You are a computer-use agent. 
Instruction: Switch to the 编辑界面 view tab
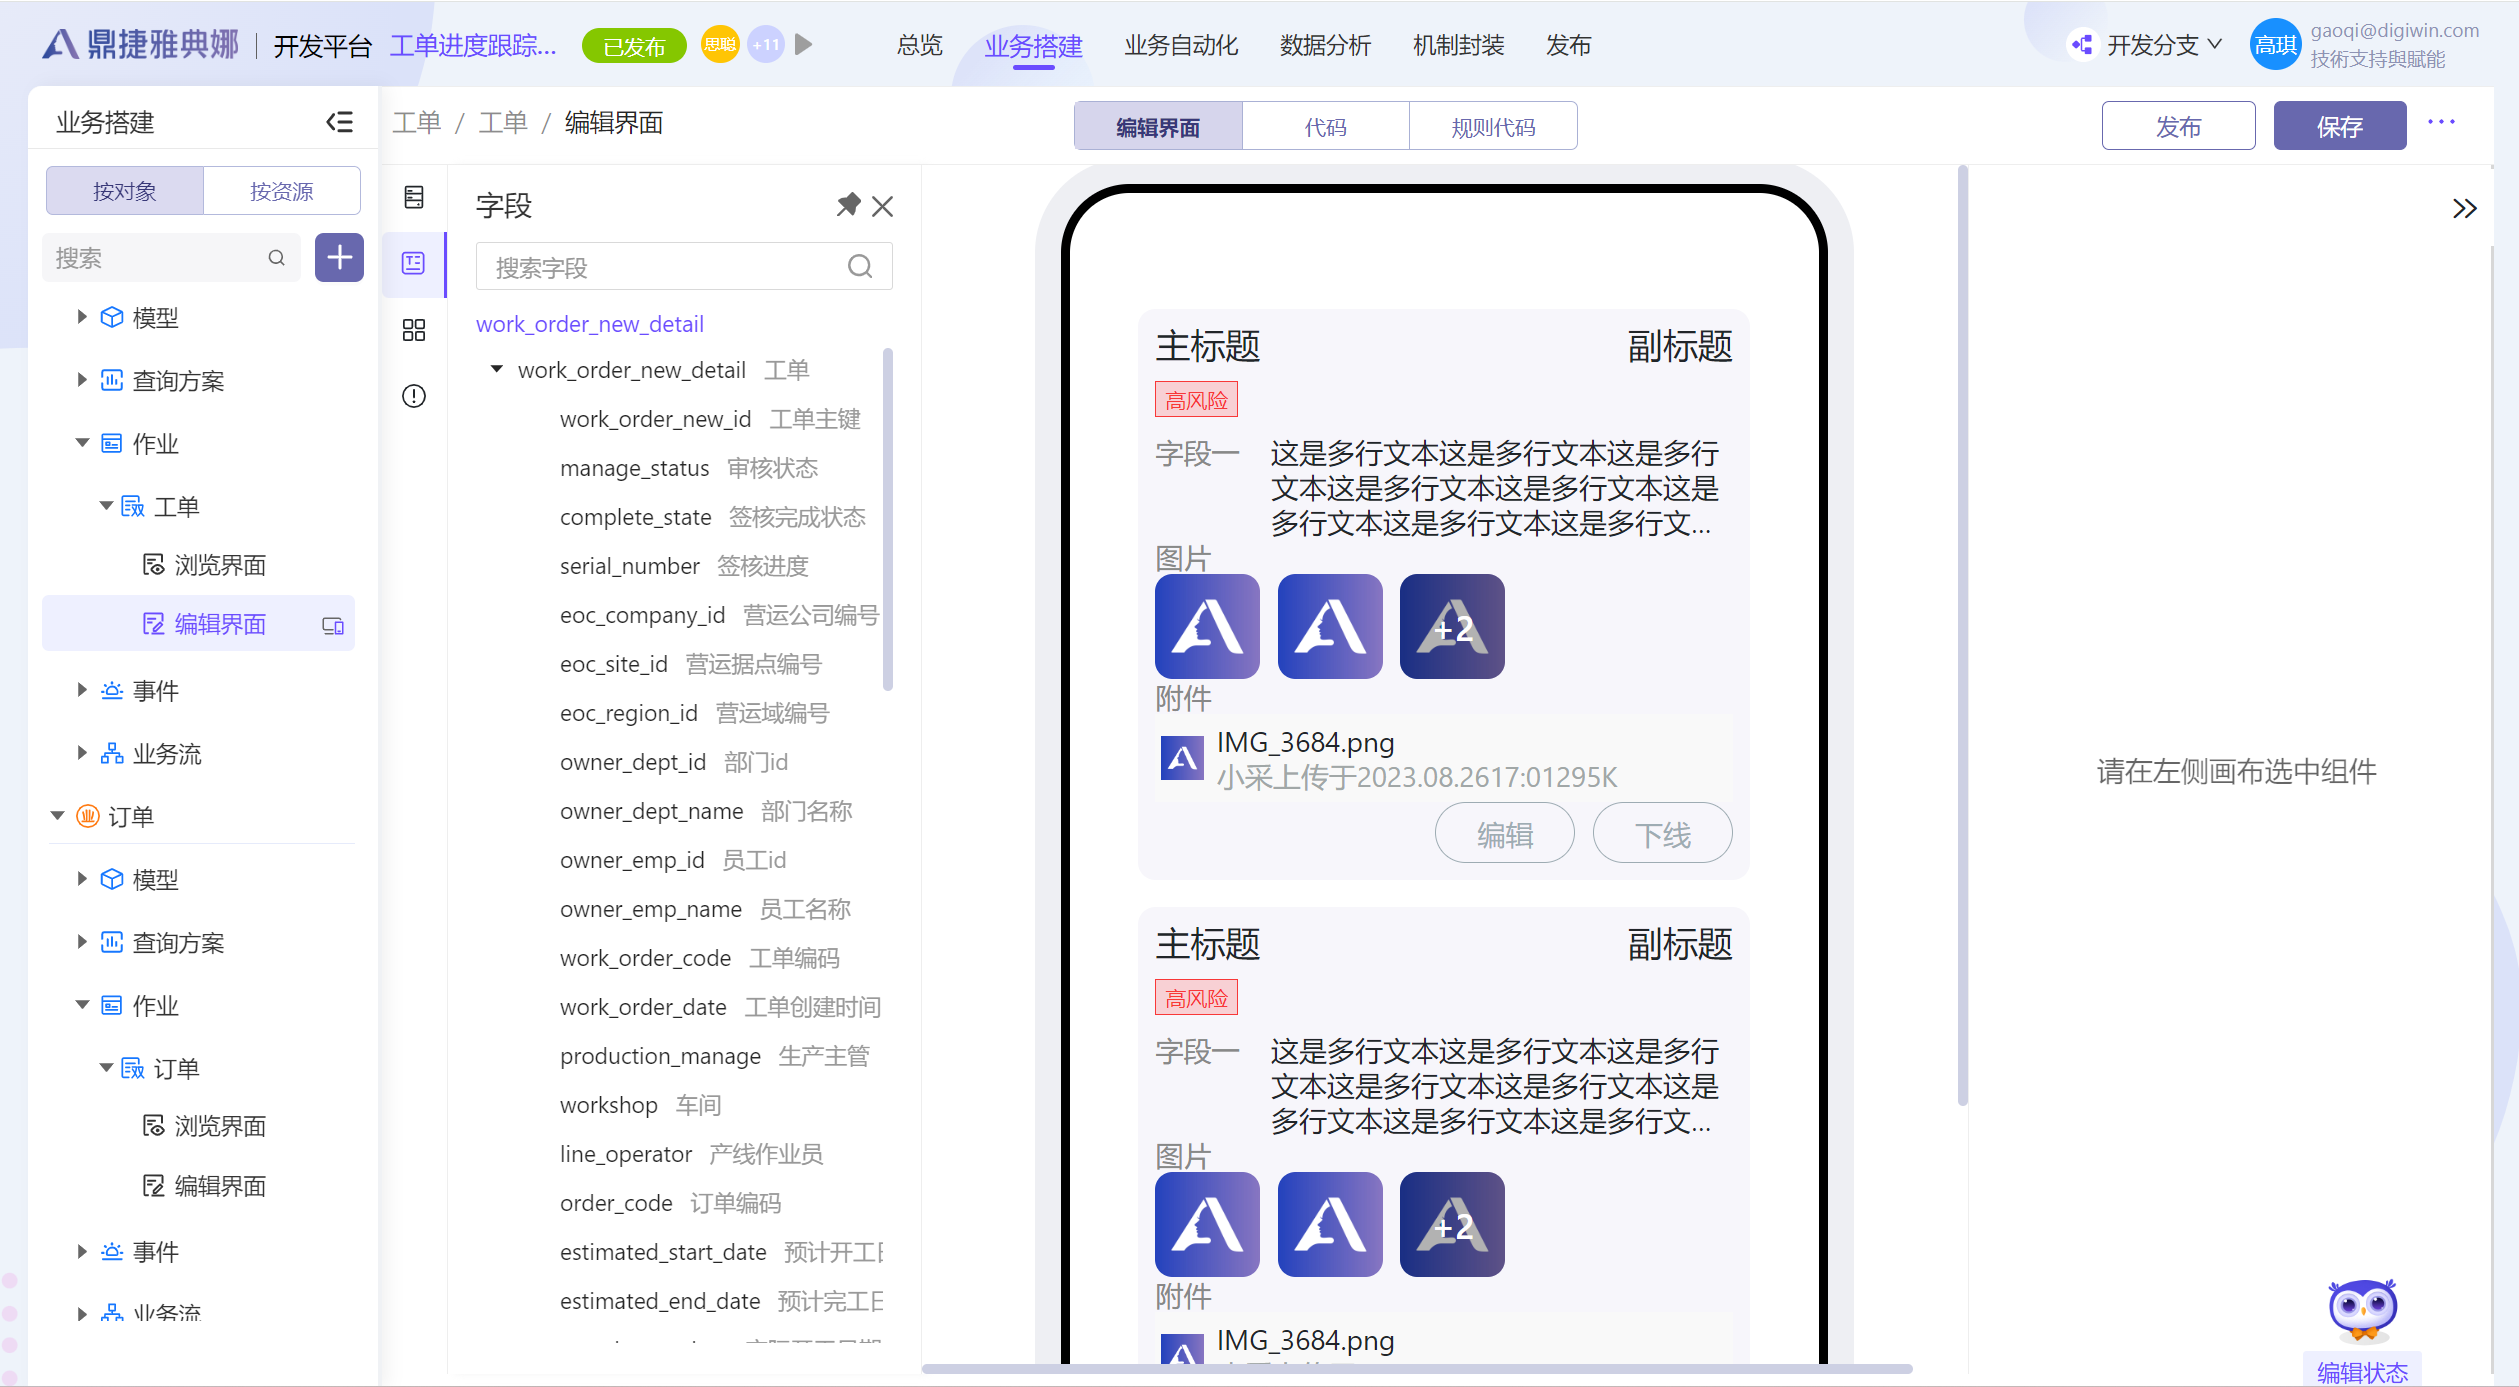1158,127
